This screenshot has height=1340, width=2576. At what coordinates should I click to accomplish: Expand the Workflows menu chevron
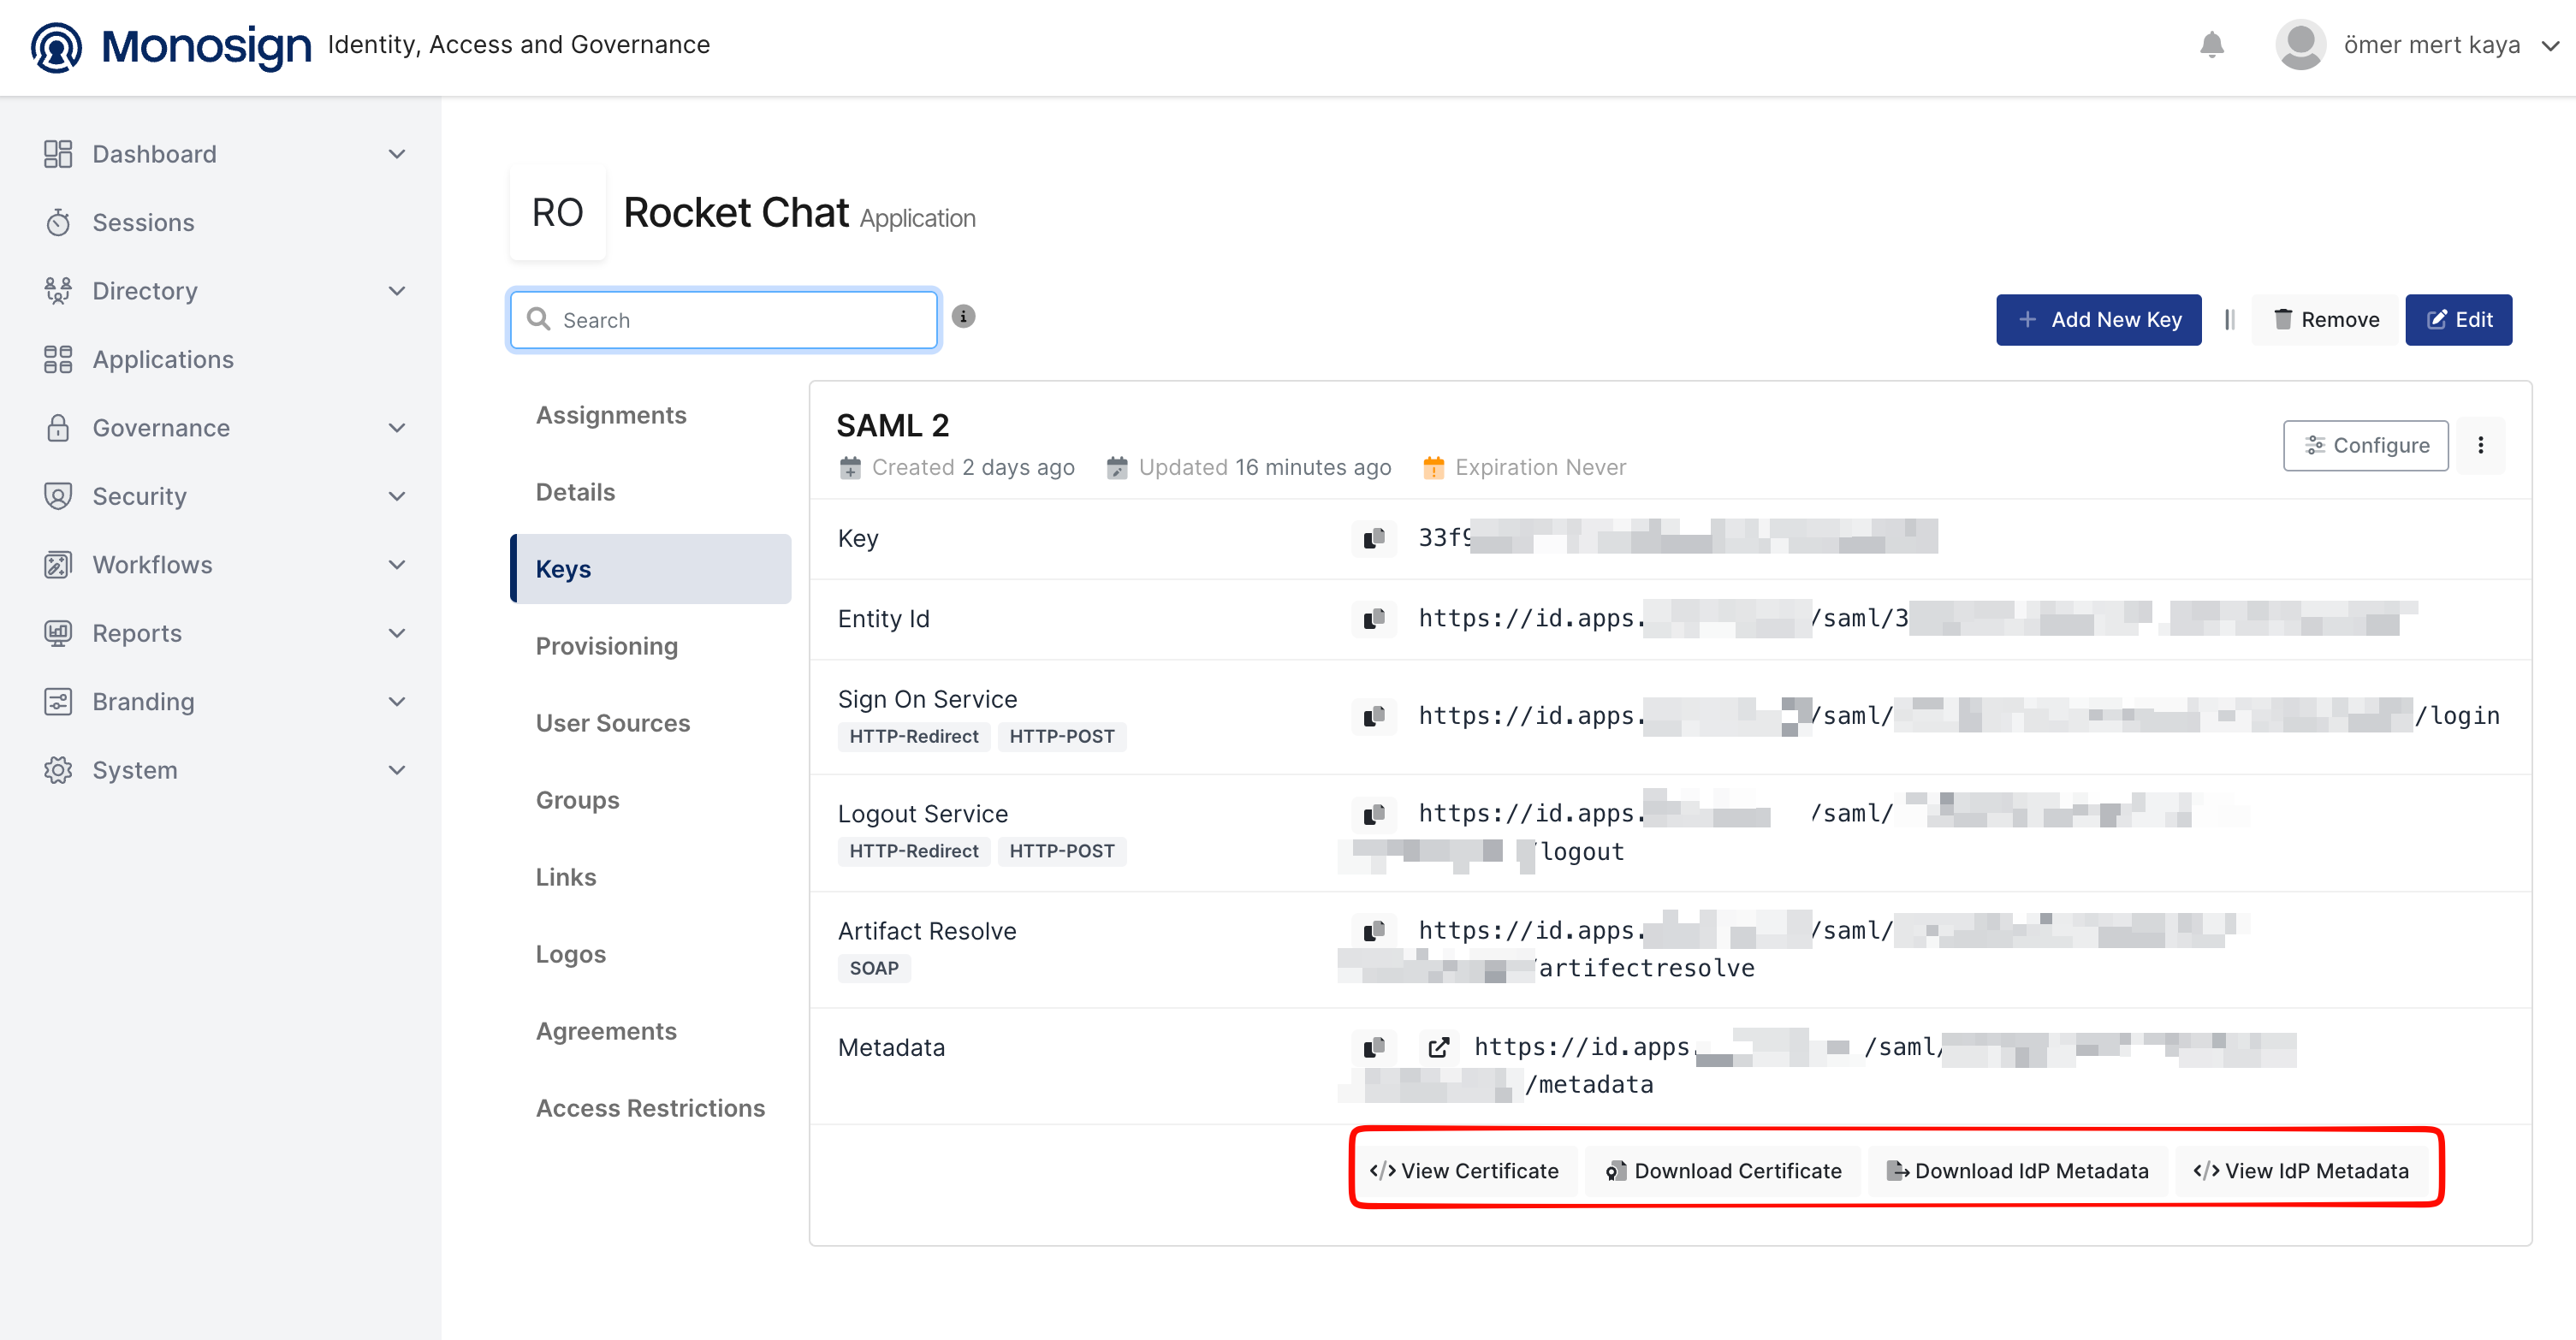coord(397,565)
